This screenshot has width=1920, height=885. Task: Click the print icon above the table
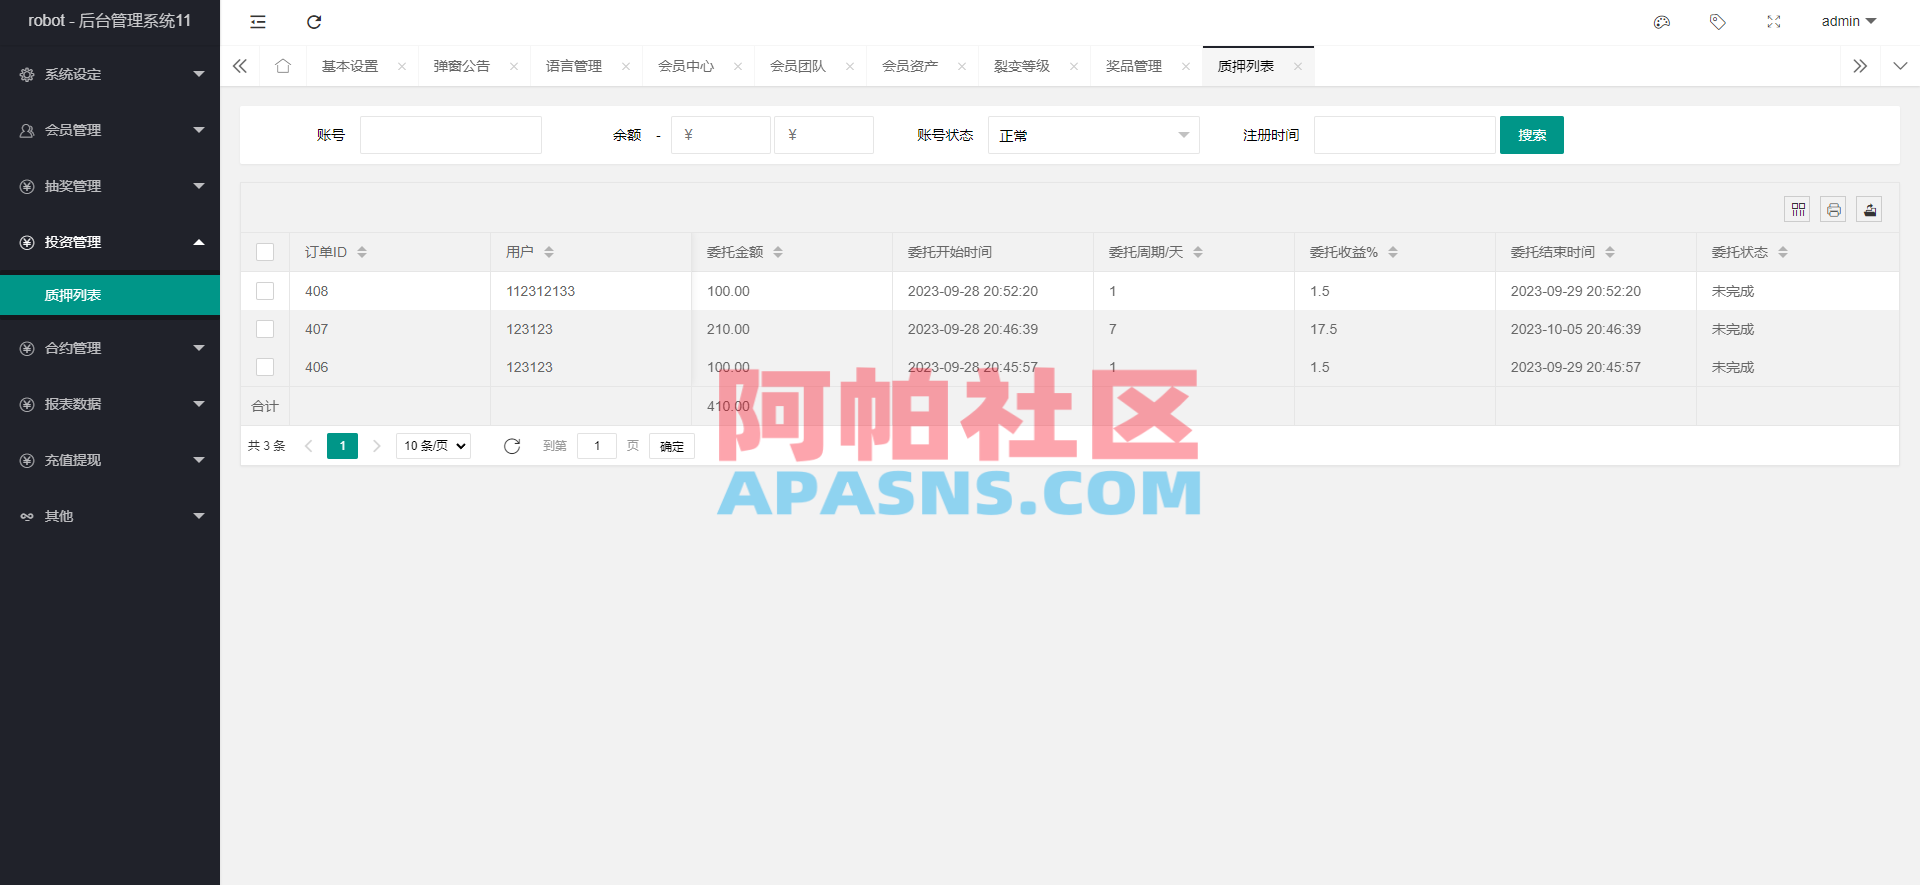1834,209
